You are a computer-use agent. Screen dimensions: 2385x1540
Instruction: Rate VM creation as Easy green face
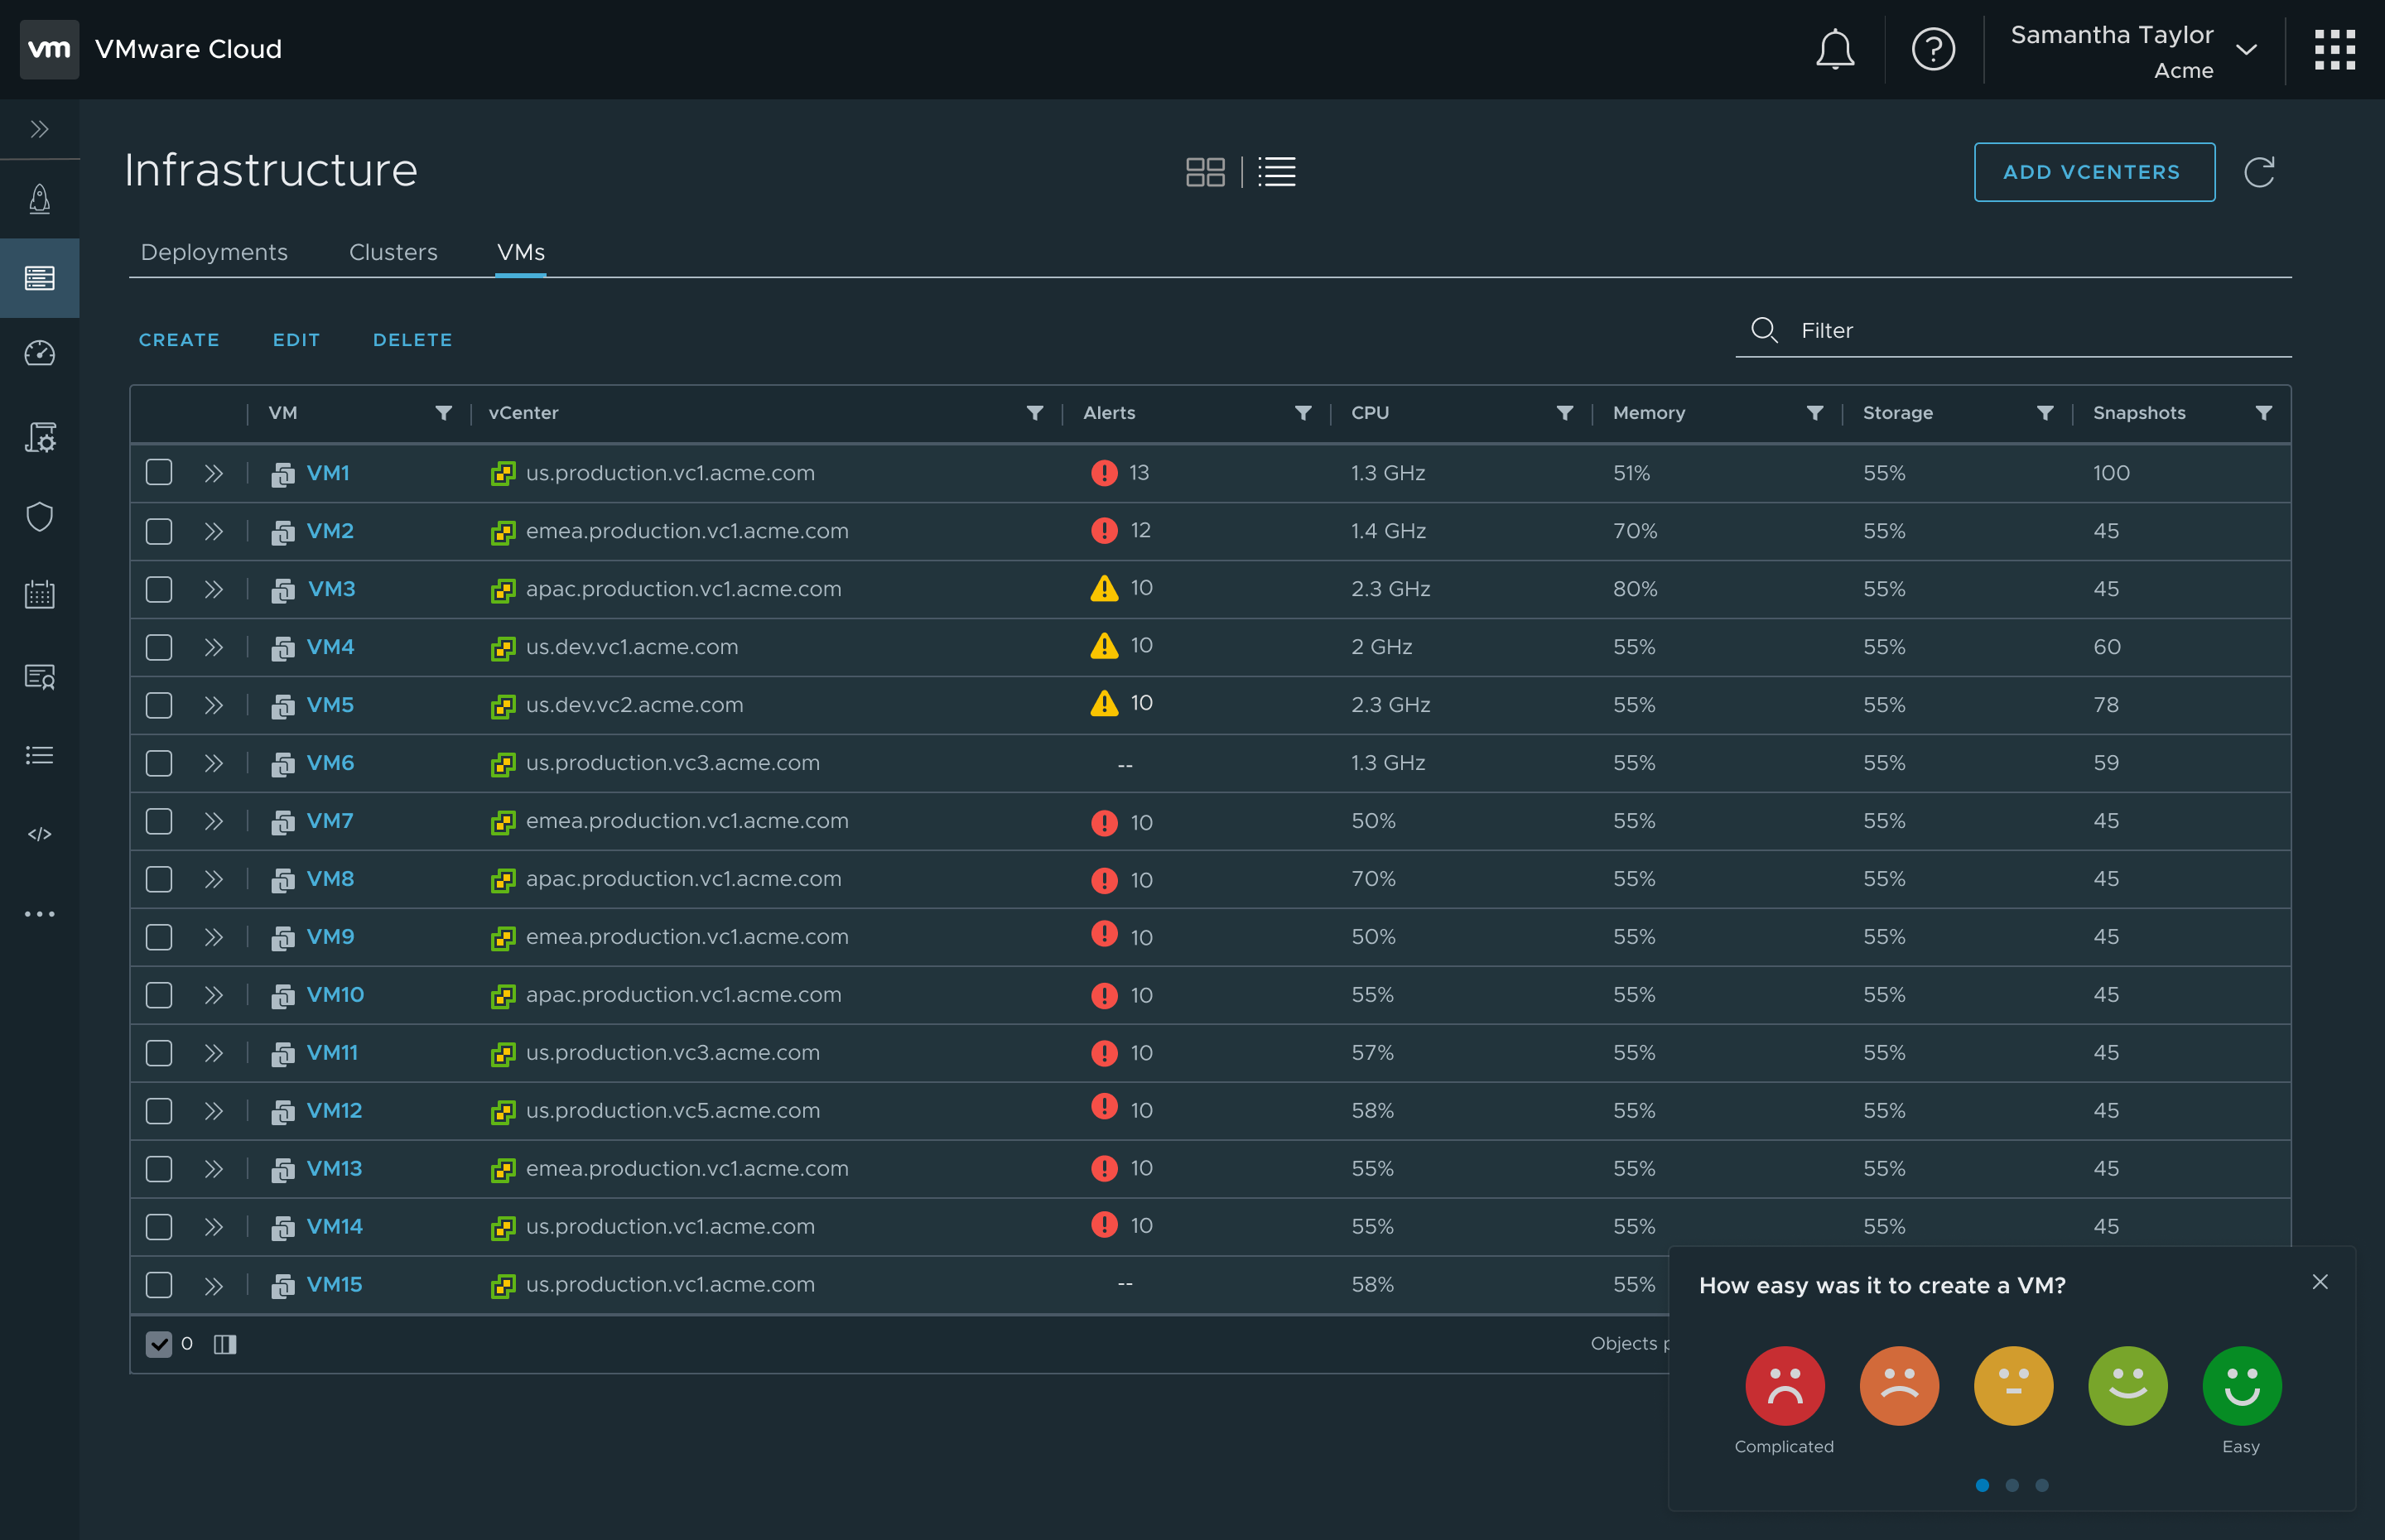[2241, 1385]
